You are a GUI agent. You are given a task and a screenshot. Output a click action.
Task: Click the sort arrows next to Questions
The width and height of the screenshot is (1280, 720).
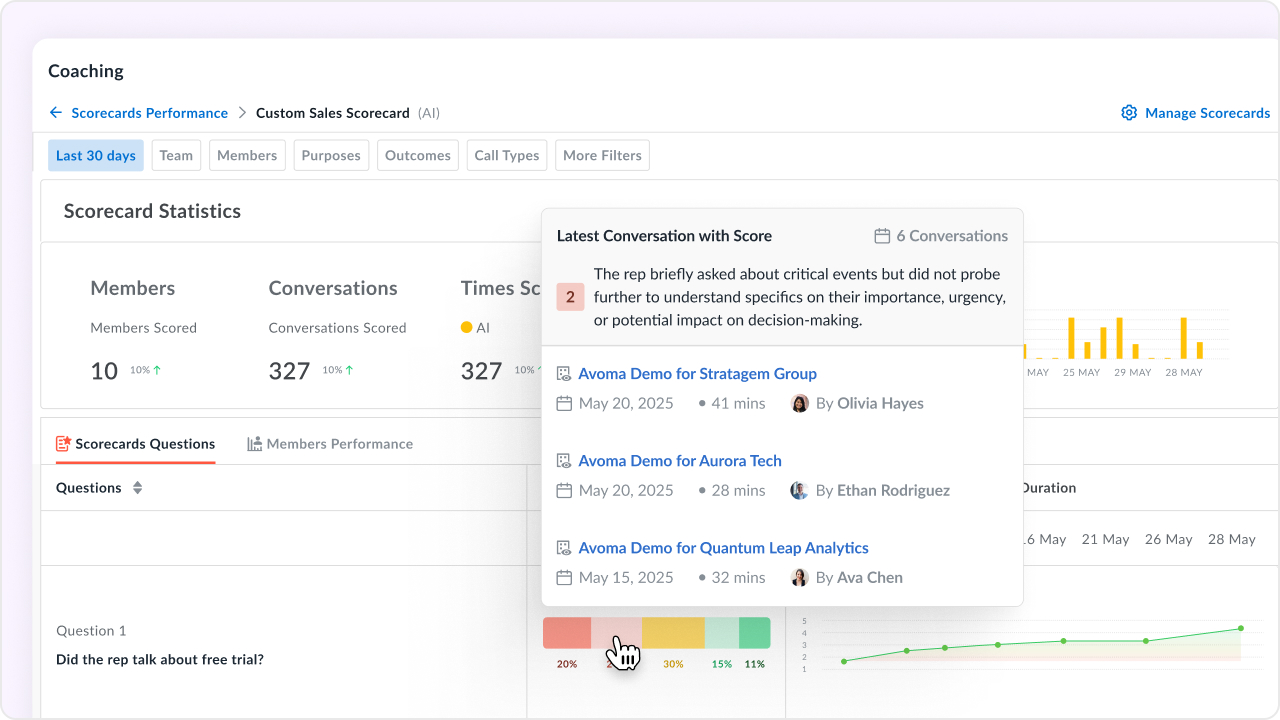(x=138, y=488)
